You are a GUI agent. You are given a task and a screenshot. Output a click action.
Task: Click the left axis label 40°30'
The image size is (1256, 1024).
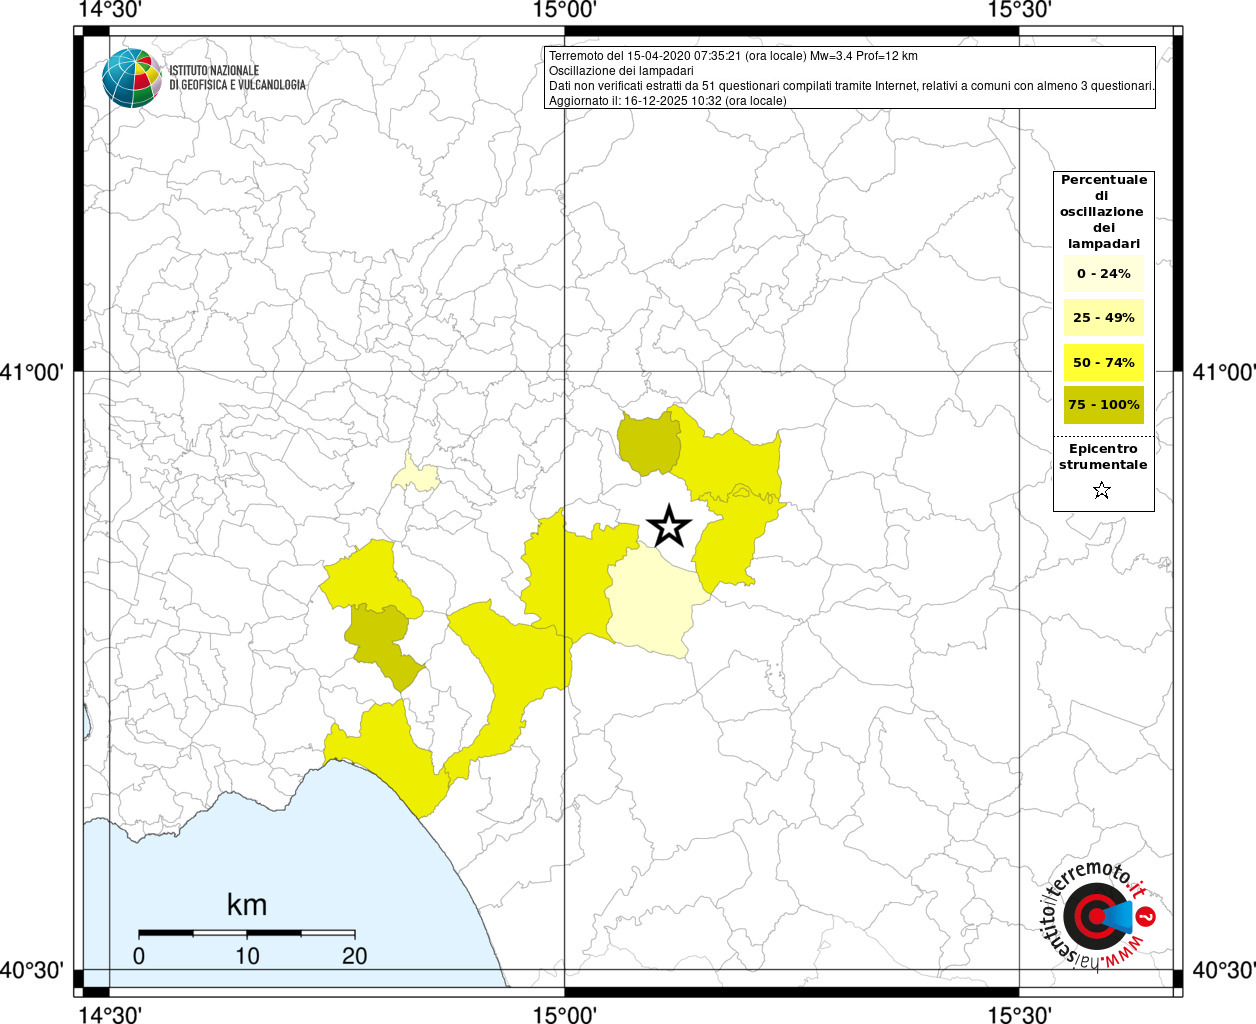pos(32,970)
